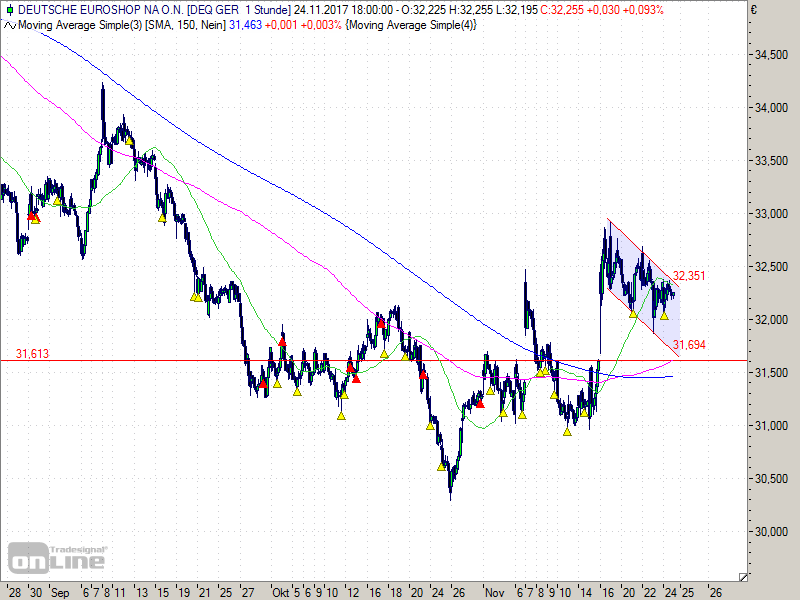Select the Moving Average Simple wave icon
The height and width of the screenshot is (600, 800).
[10, 25]
